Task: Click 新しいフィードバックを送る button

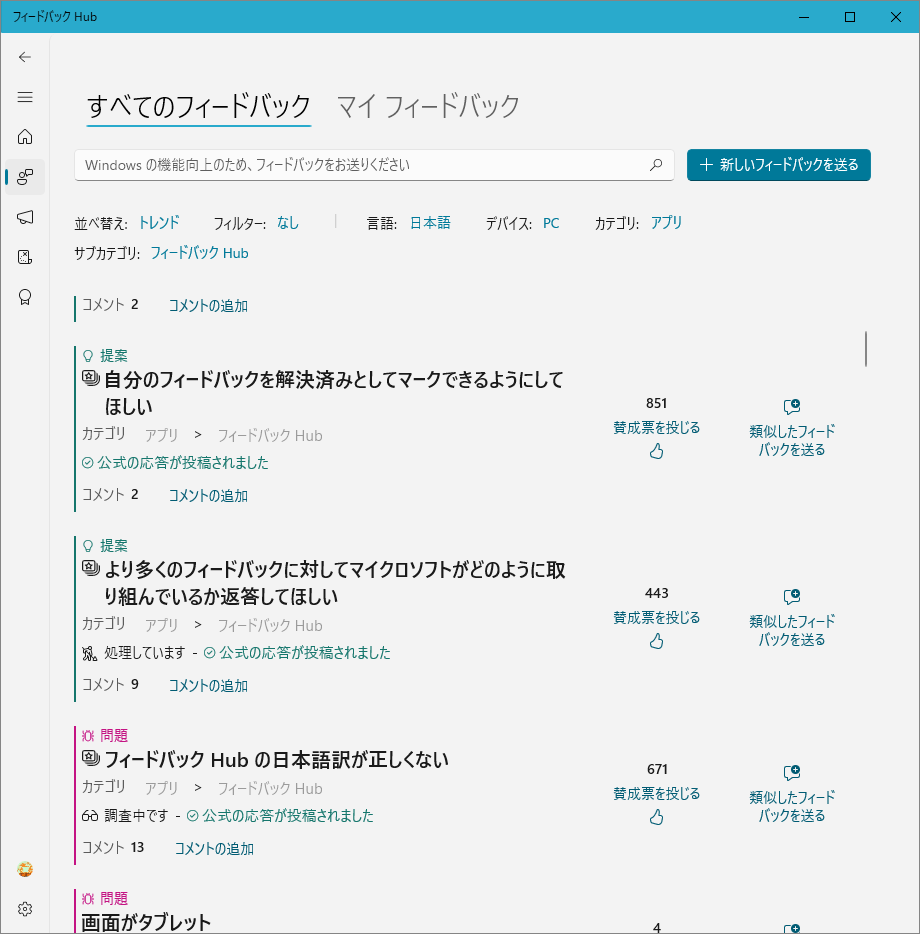Action: coord(779,165)
